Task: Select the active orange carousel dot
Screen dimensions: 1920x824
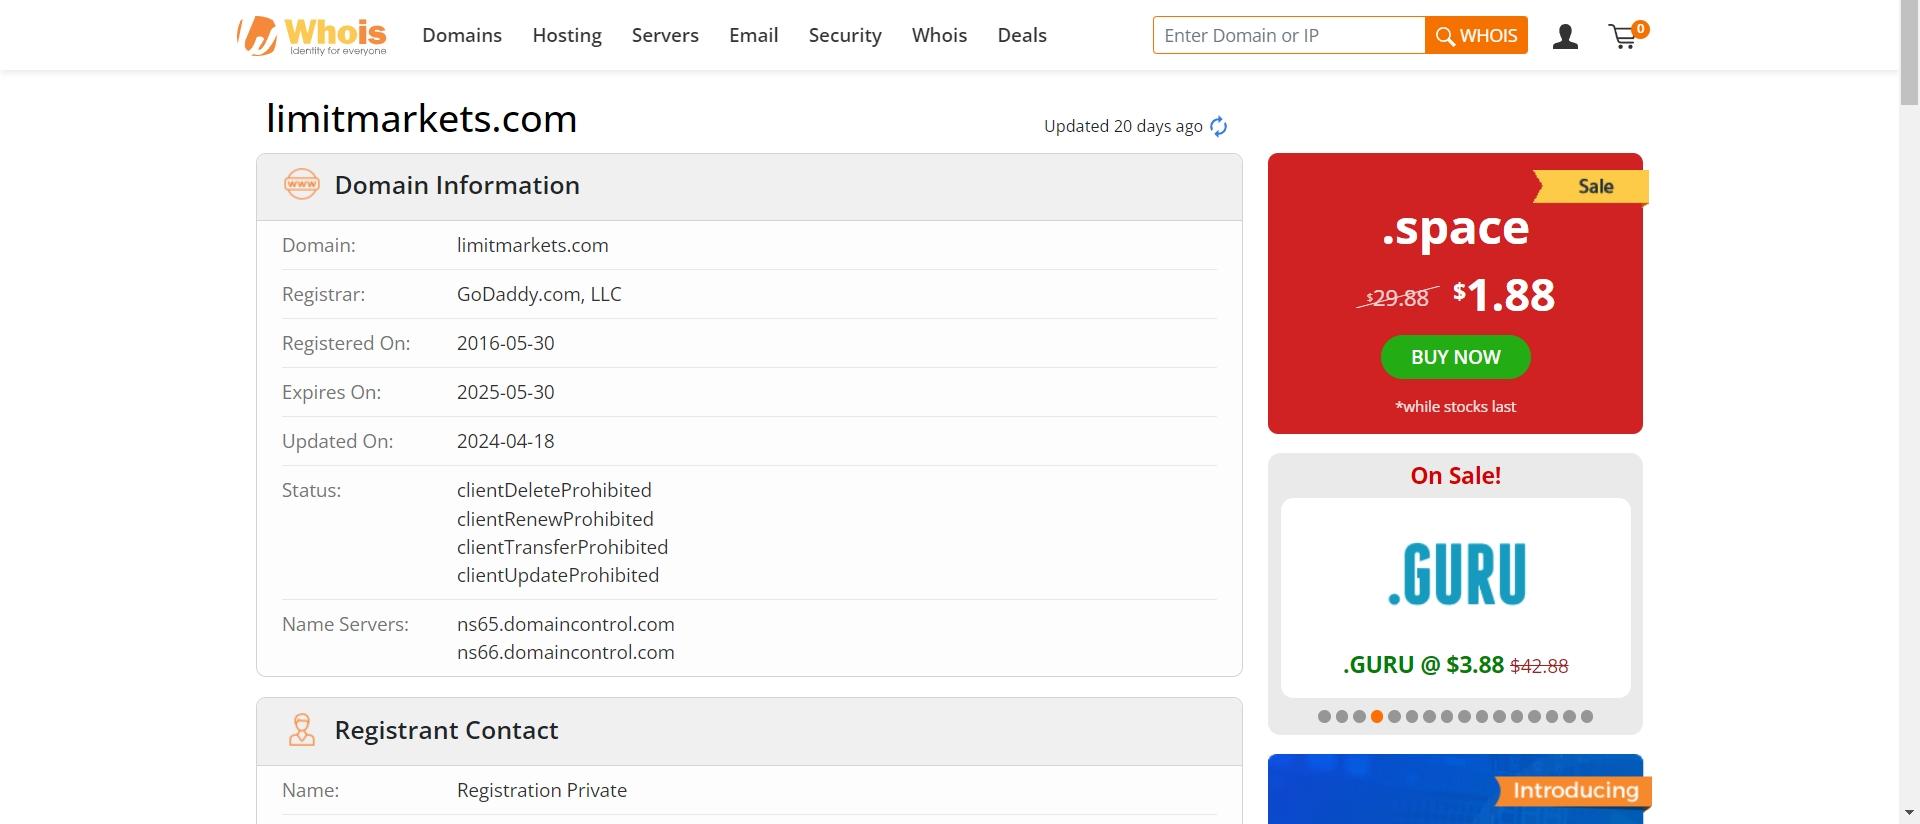Action: tap(1377, 716)
